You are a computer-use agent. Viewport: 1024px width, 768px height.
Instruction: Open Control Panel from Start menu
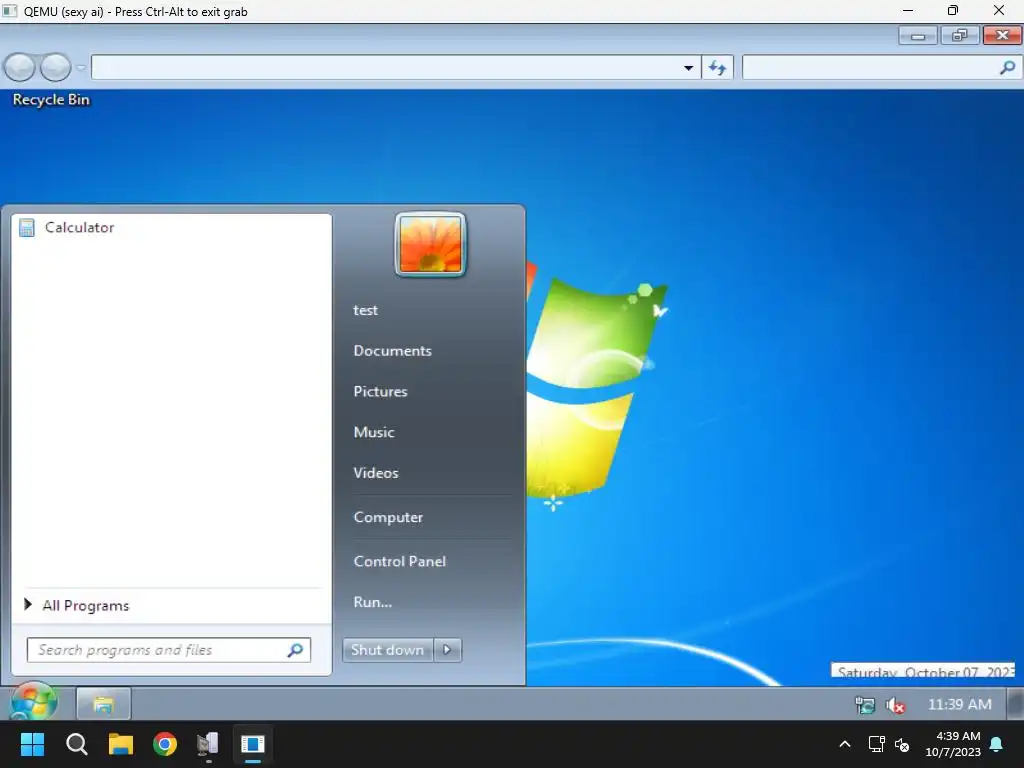[400, 561]
